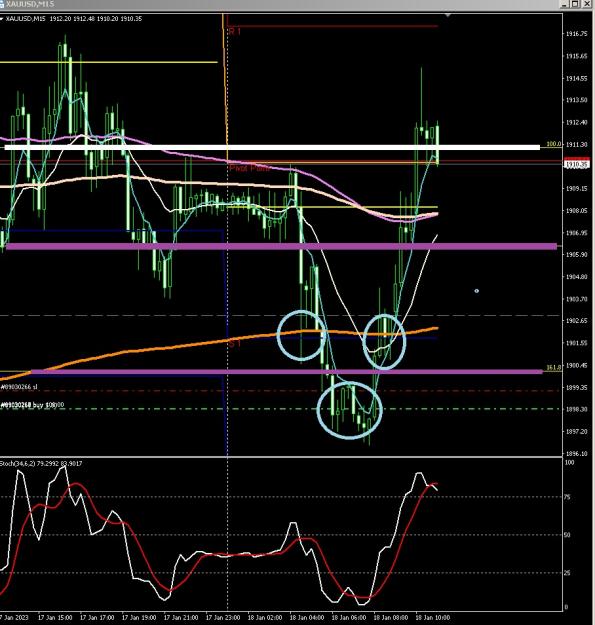Select the buy order line label
This screenshot has height=625, width=595.
pos(32,405)
